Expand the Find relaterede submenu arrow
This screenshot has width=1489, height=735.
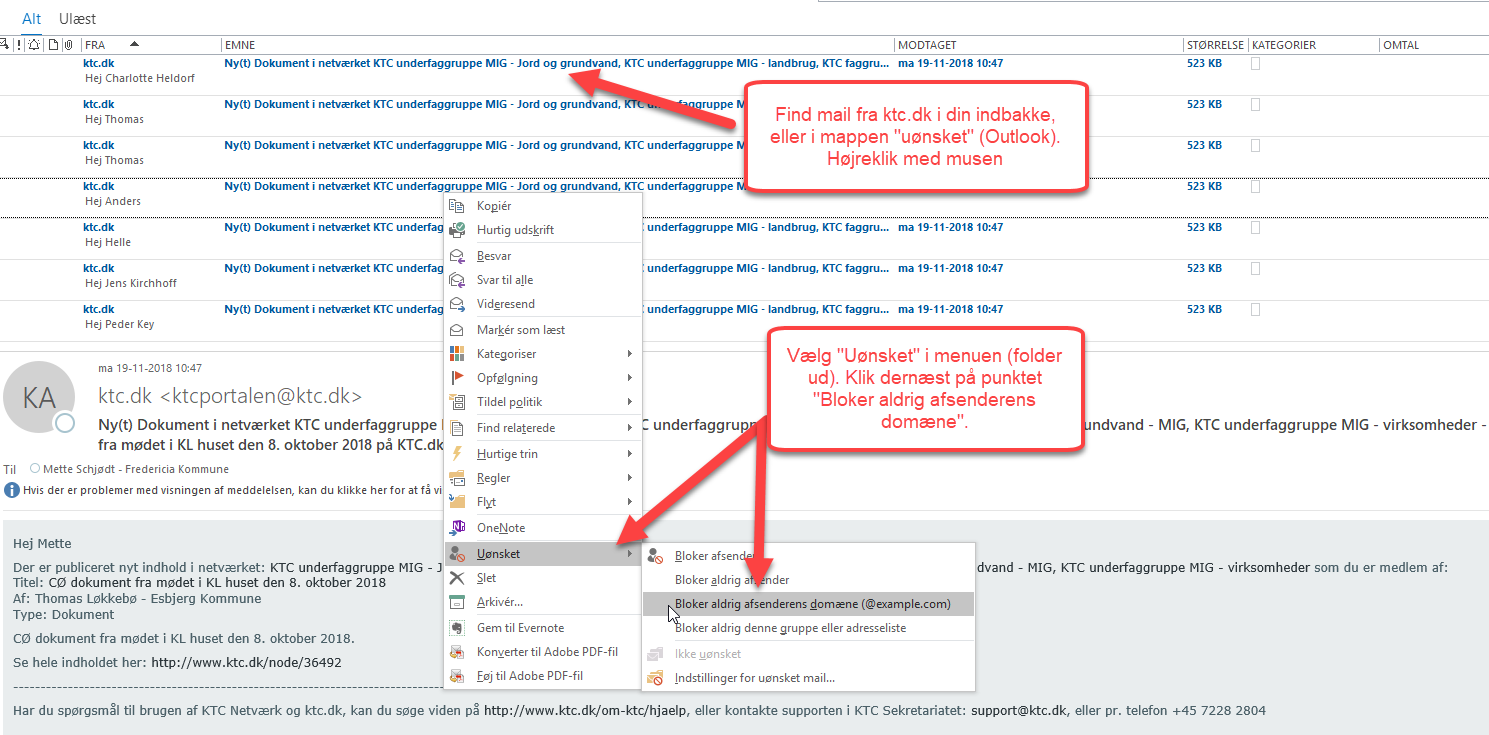click(630, 428)
